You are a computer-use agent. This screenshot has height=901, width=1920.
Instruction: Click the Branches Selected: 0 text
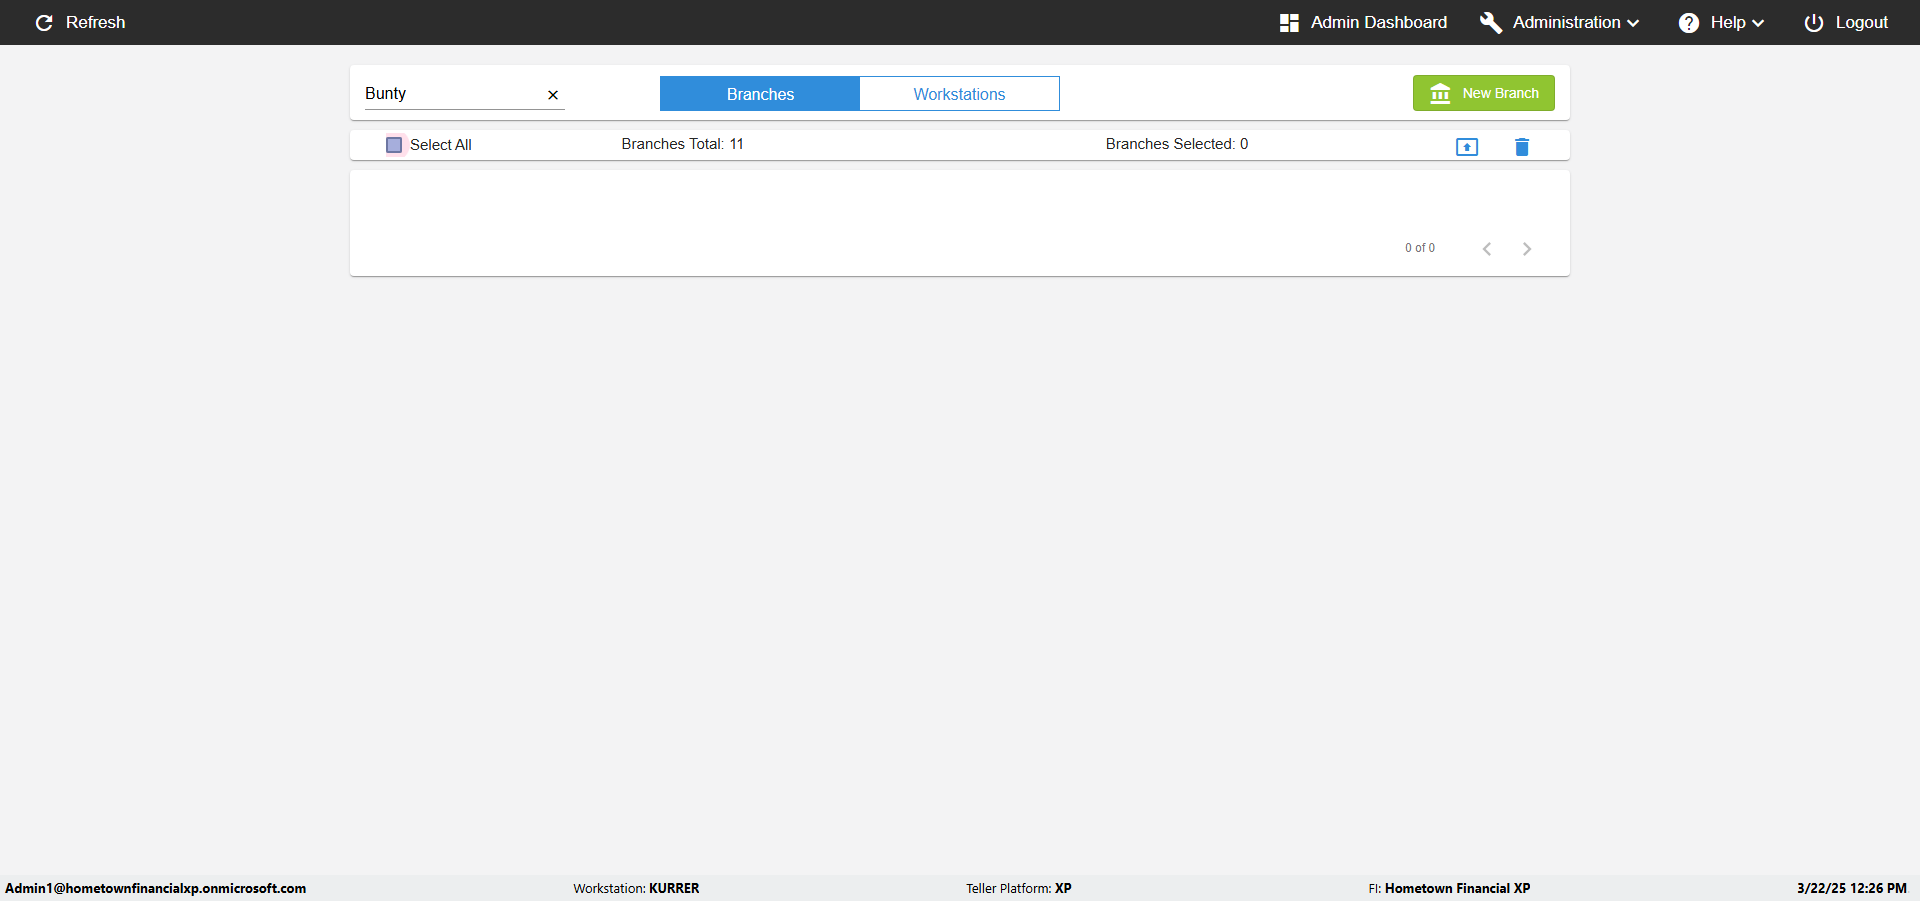1177,144
